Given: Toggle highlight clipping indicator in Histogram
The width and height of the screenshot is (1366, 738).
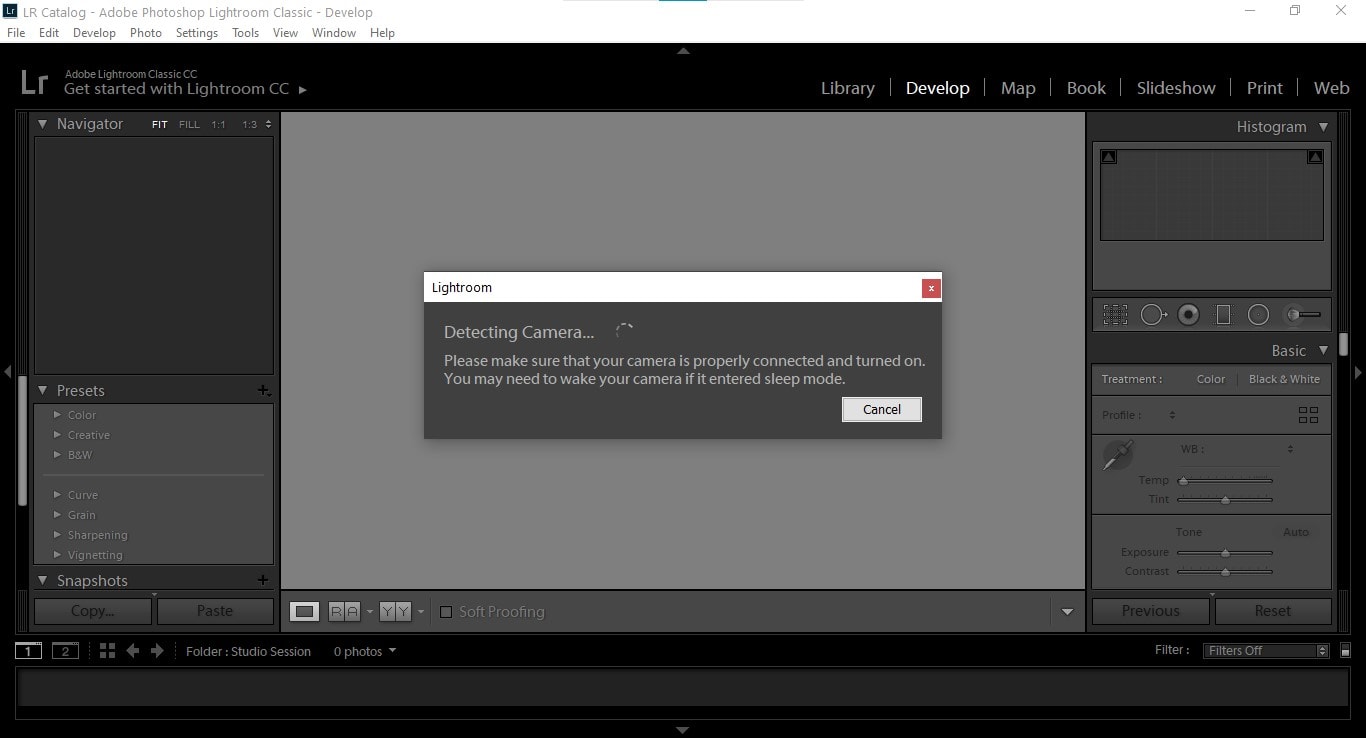Looking at the screenshot, I should point(1315,157).
